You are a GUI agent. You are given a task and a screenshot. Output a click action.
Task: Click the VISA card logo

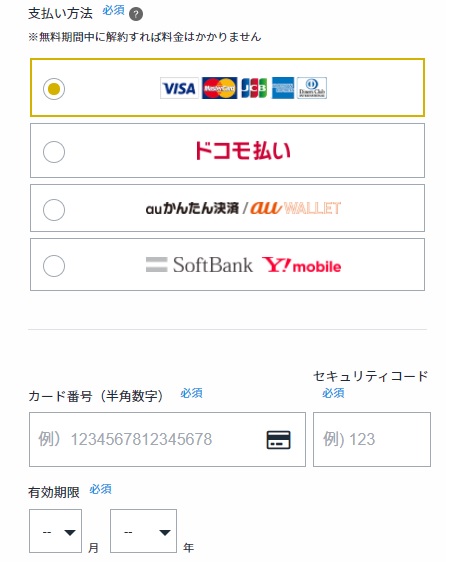pyautogui.click(x=179, y=88)
